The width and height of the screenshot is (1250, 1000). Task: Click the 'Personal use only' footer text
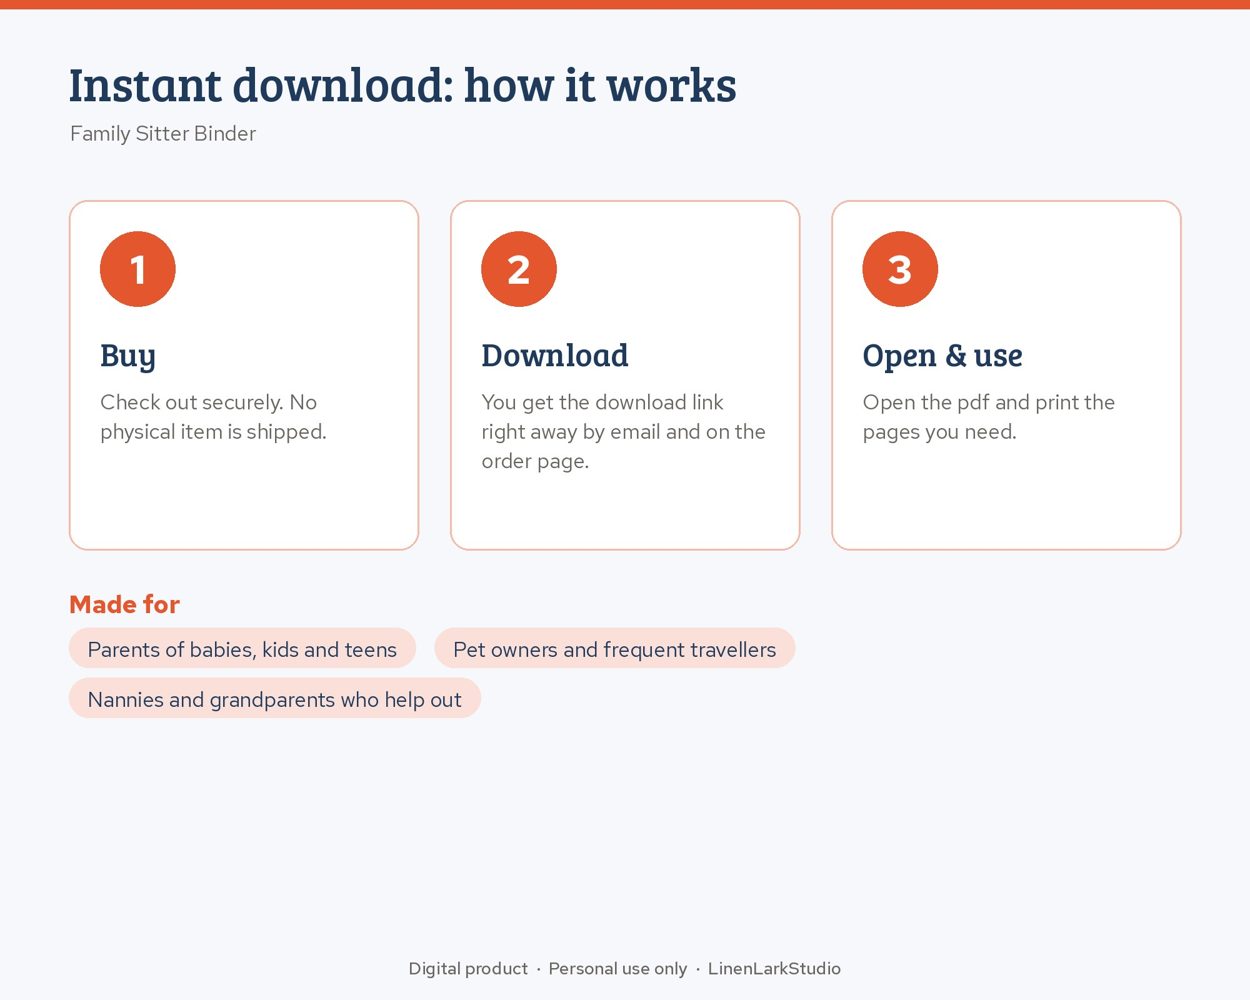pos(617,968)
